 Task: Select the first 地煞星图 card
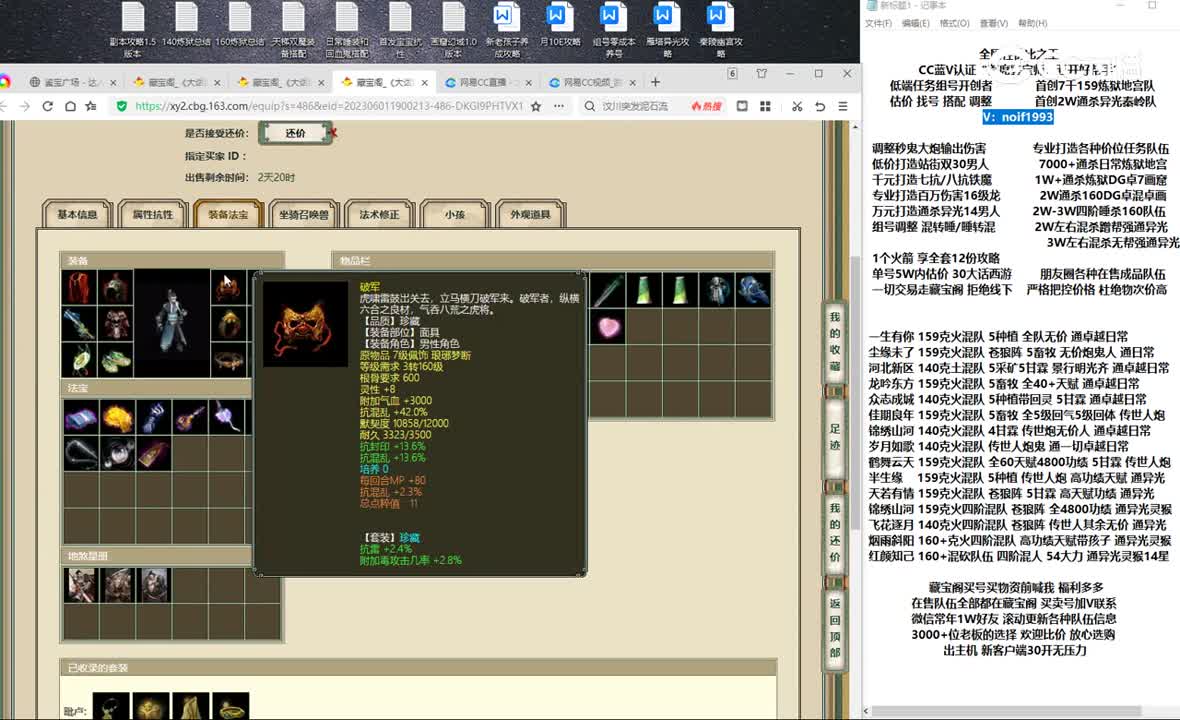pos(81,585)
